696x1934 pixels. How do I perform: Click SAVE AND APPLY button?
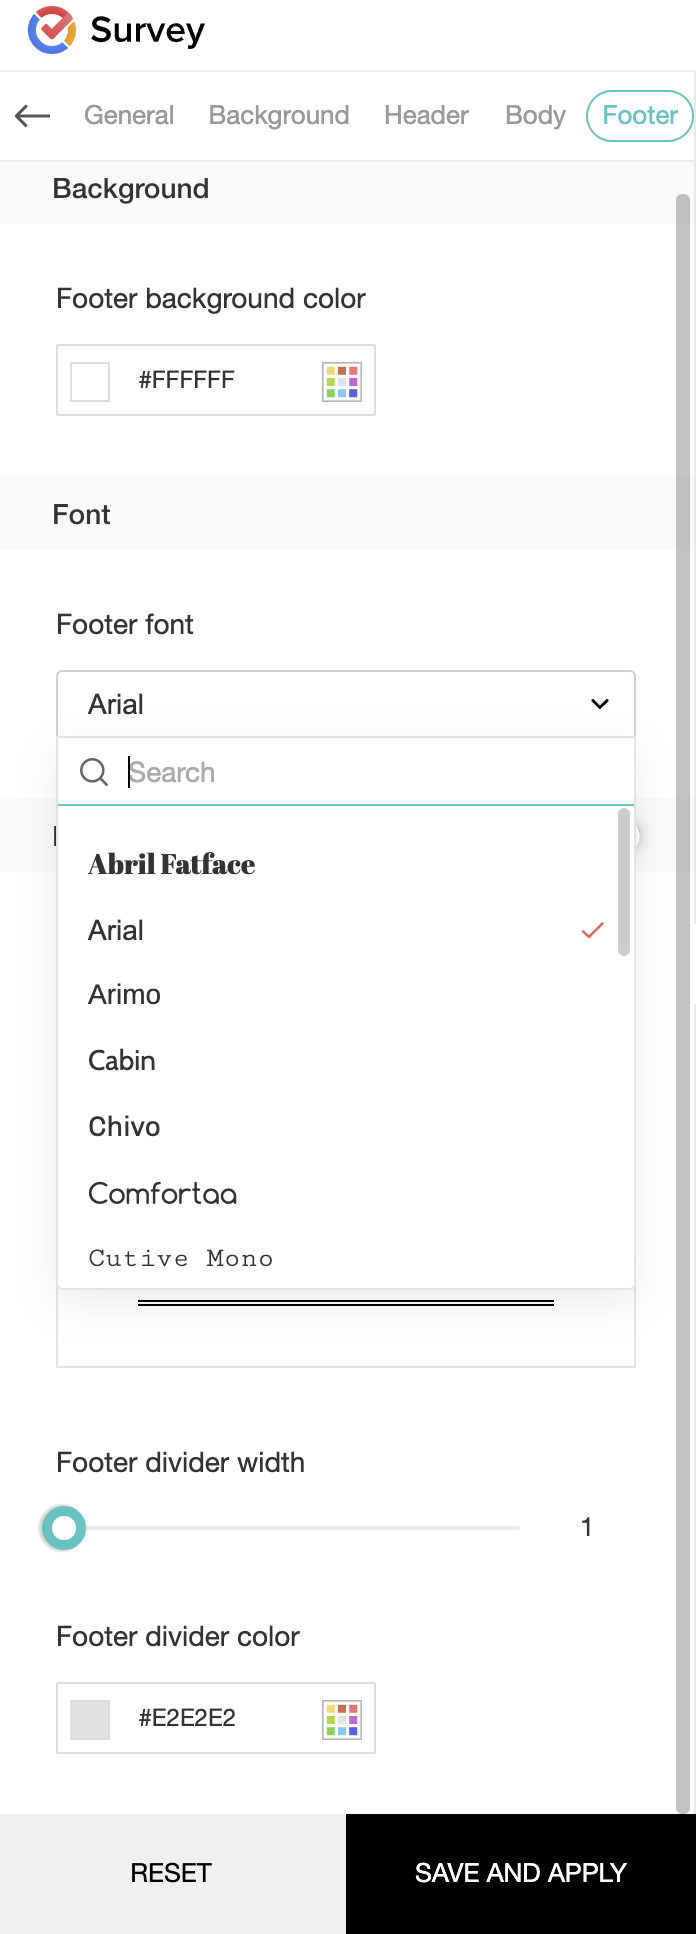(x=520, y=1873)
